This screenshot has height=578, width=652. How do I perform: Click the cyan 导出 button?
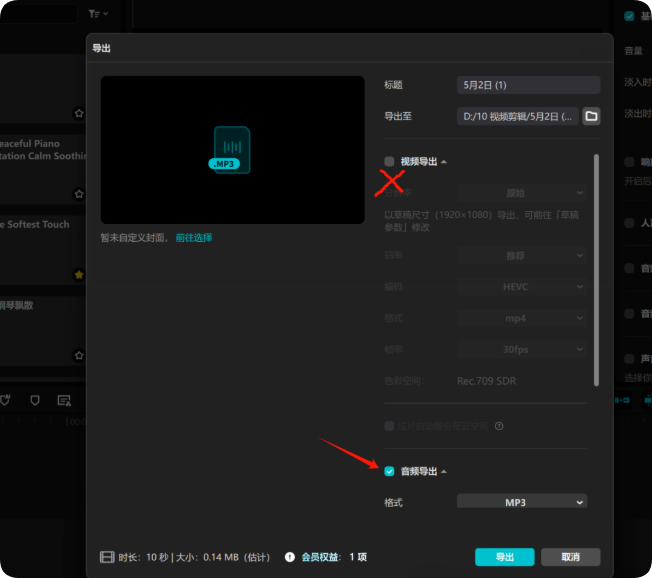[504, 557]
